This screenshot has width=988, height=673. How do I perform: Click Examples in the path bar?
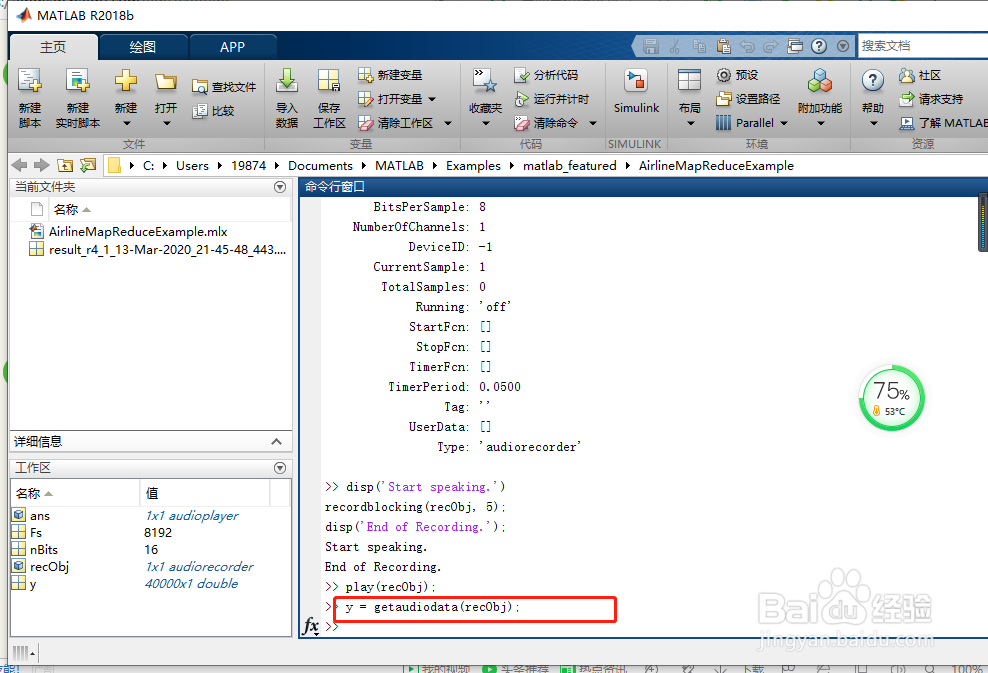coord(473,166)
